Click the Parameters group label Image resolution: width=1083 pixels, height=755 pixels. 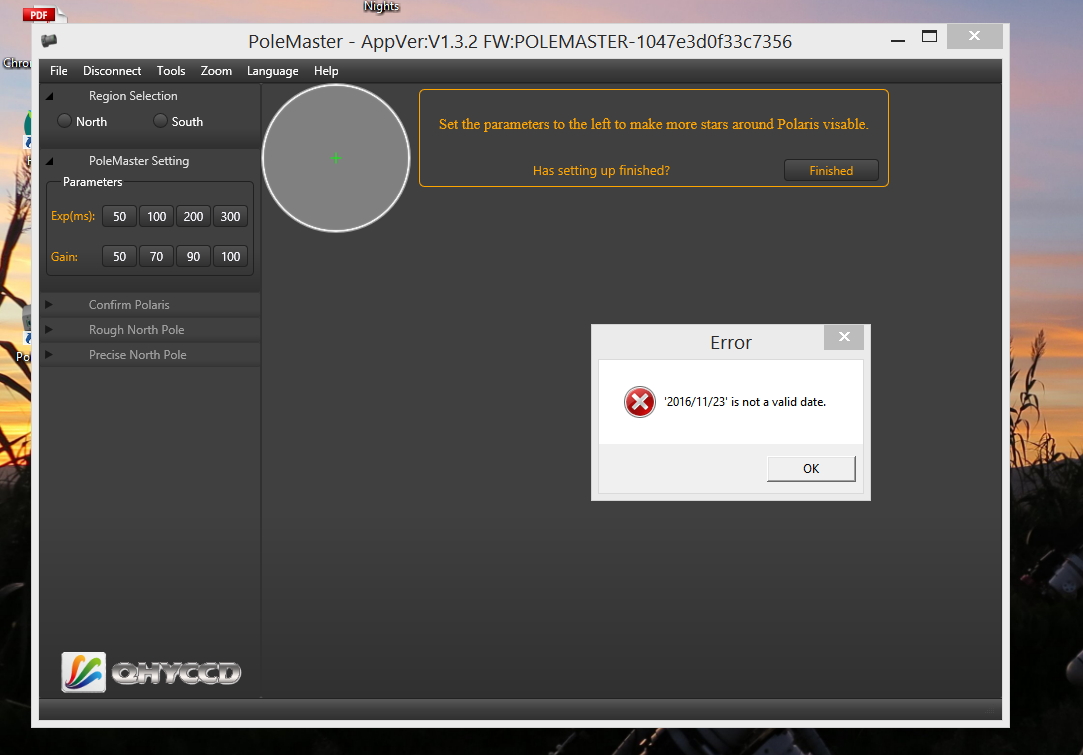click(93, 182)
